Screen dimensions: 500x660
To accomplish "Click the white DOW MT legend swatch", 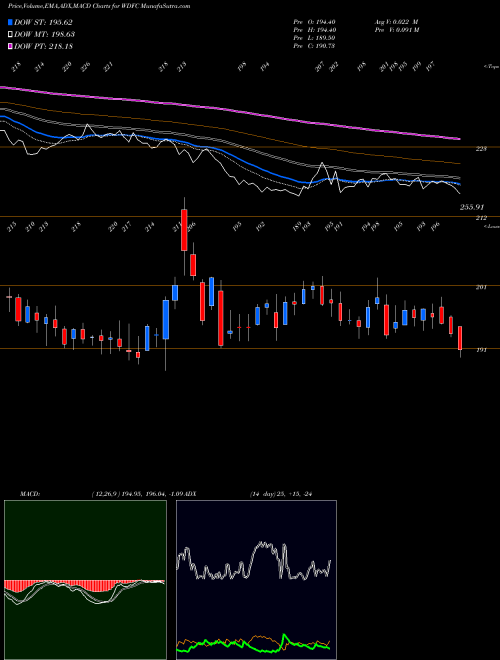I will point(10,34).
